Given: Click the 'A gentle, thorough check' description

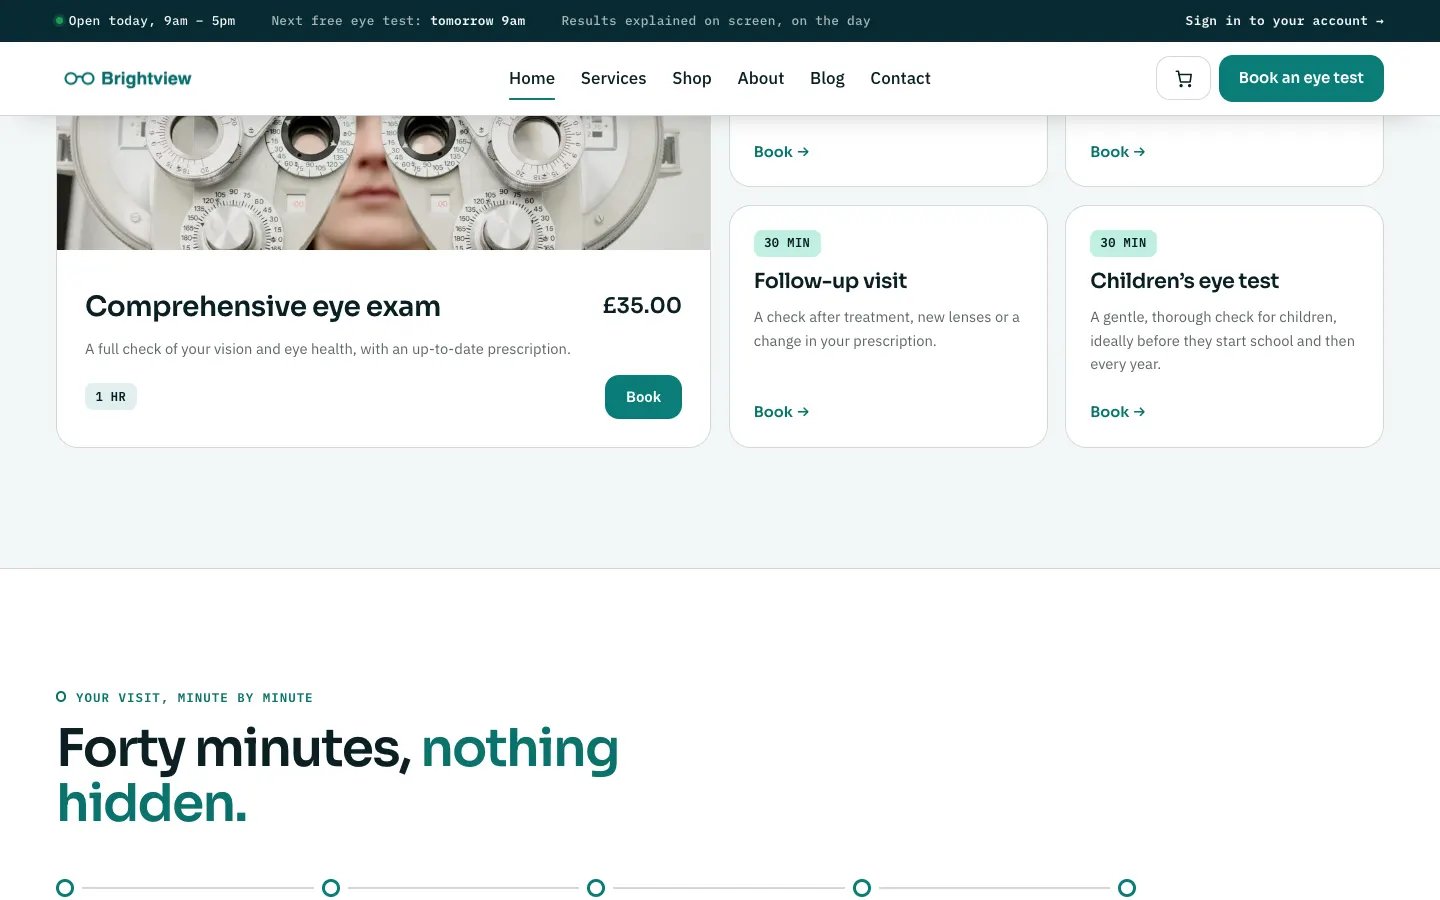Looking at the screenshot, I should (x=1222, y=341).
